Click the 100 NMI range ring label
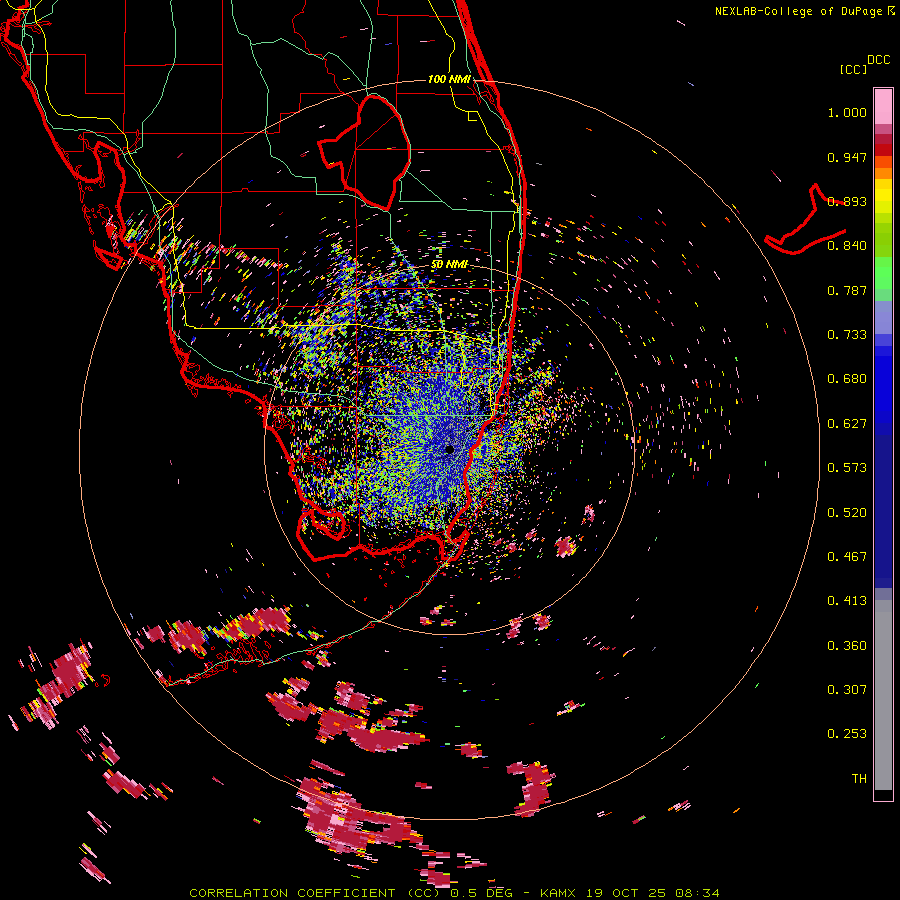The image size is (900, 900). [449, 79]
